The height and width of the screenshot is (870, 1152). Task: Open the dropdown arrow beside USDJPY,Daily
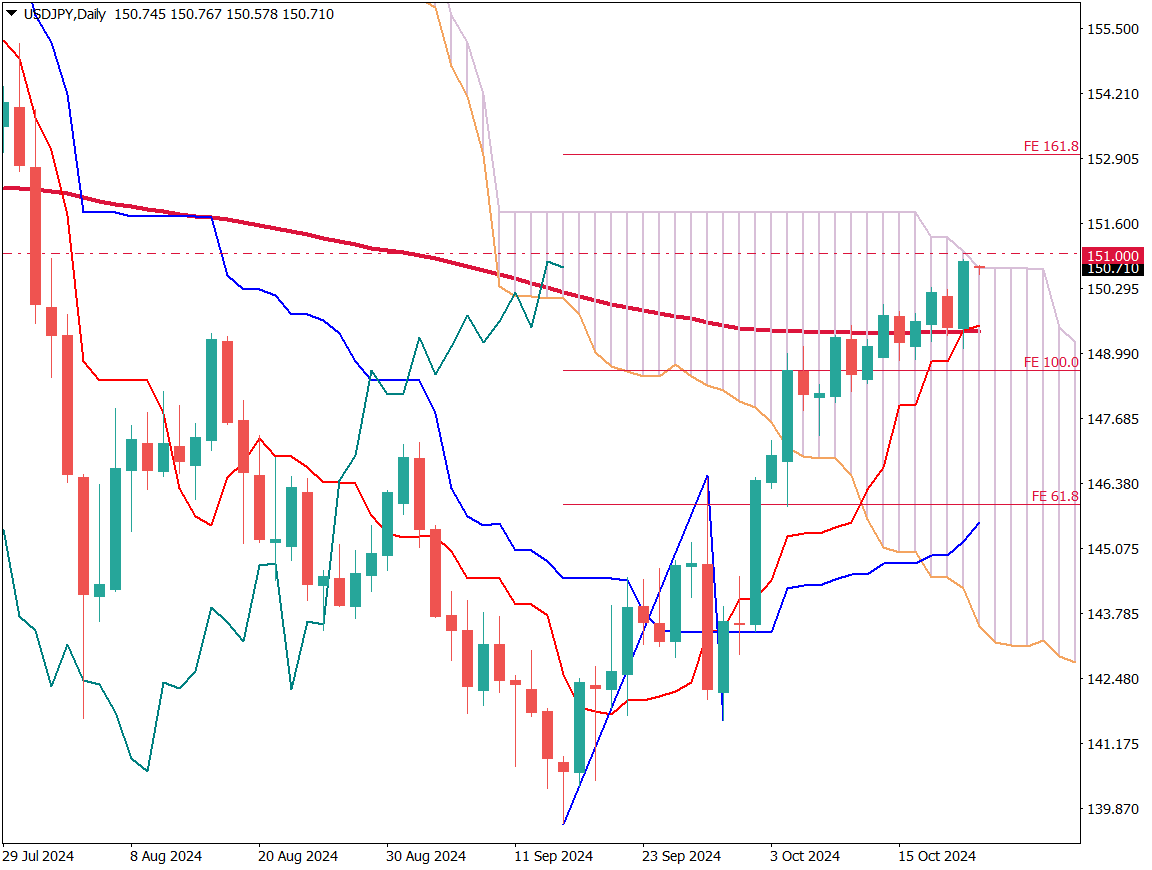(x=11, y=14)
